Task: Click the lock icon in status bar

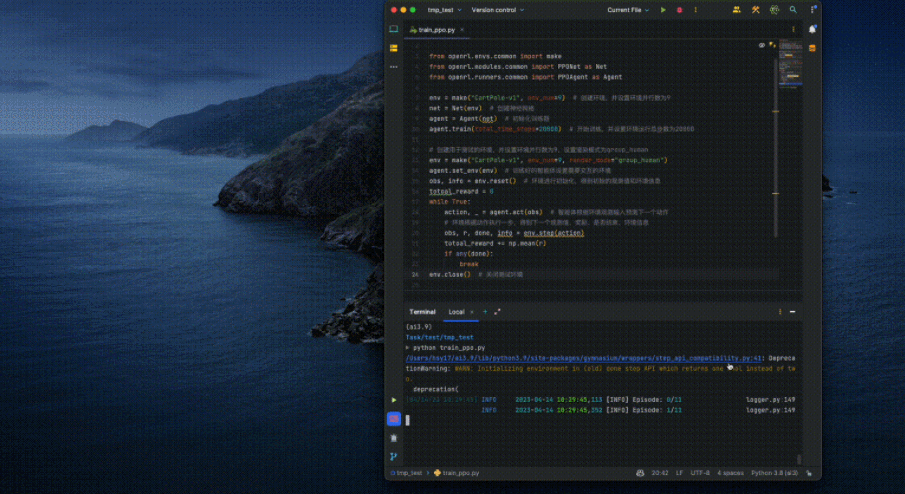Action: (809, 473)
